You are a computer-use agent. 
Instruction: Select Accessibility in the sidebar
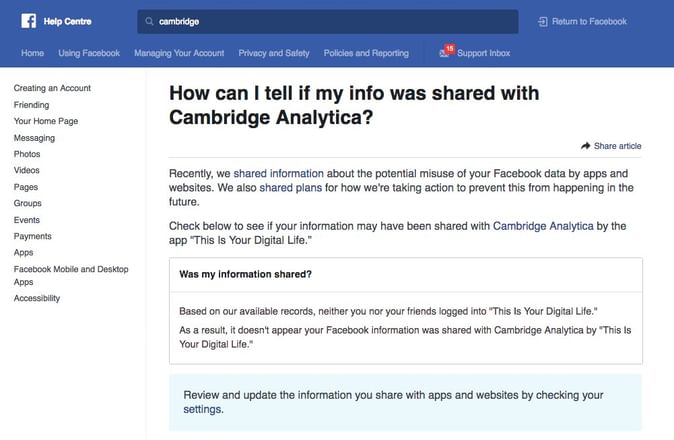[37, 298]
